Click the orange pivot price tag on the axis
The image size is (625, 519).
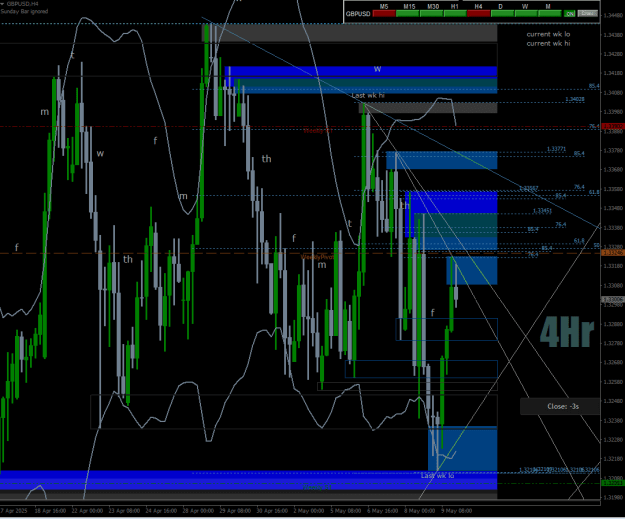(612, 253)
